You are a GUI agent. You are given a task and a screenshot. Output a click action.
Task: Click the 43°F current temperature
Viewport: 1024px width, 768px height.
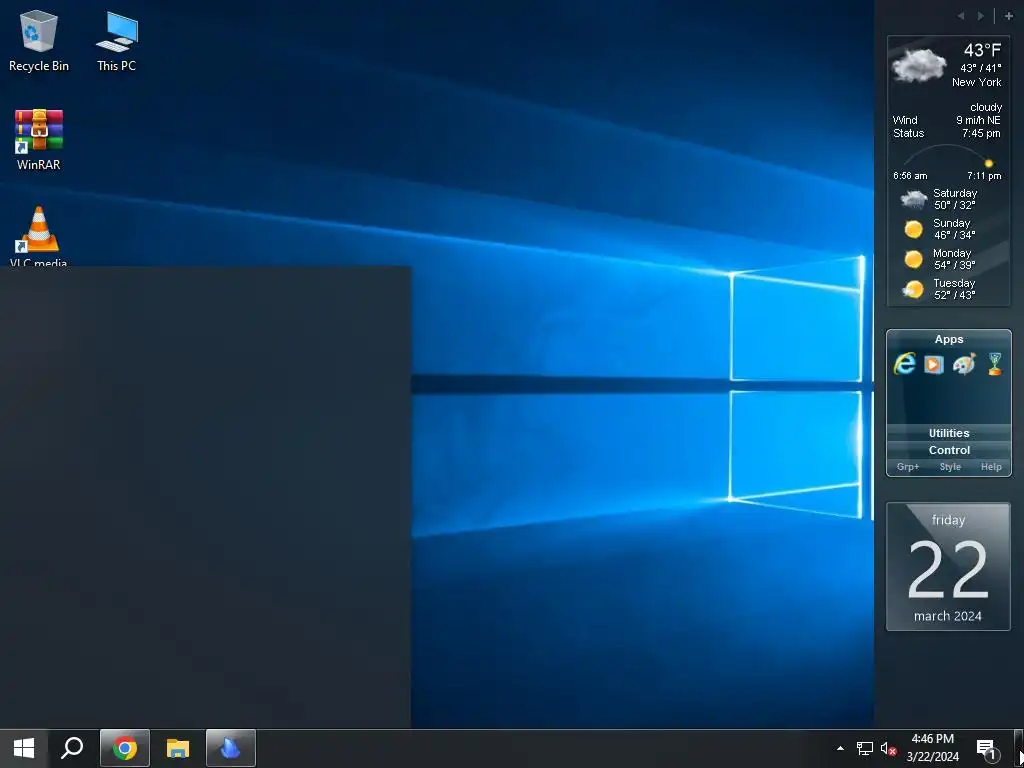pyautogui.click(x=982, y=50)
